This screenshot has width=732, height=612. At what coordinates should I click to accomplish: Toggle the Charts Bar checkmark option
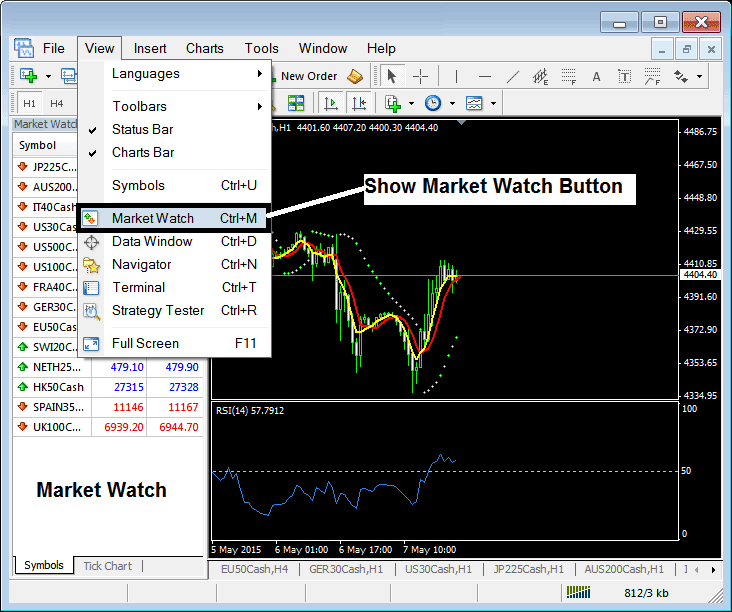(x=143, y=152)
